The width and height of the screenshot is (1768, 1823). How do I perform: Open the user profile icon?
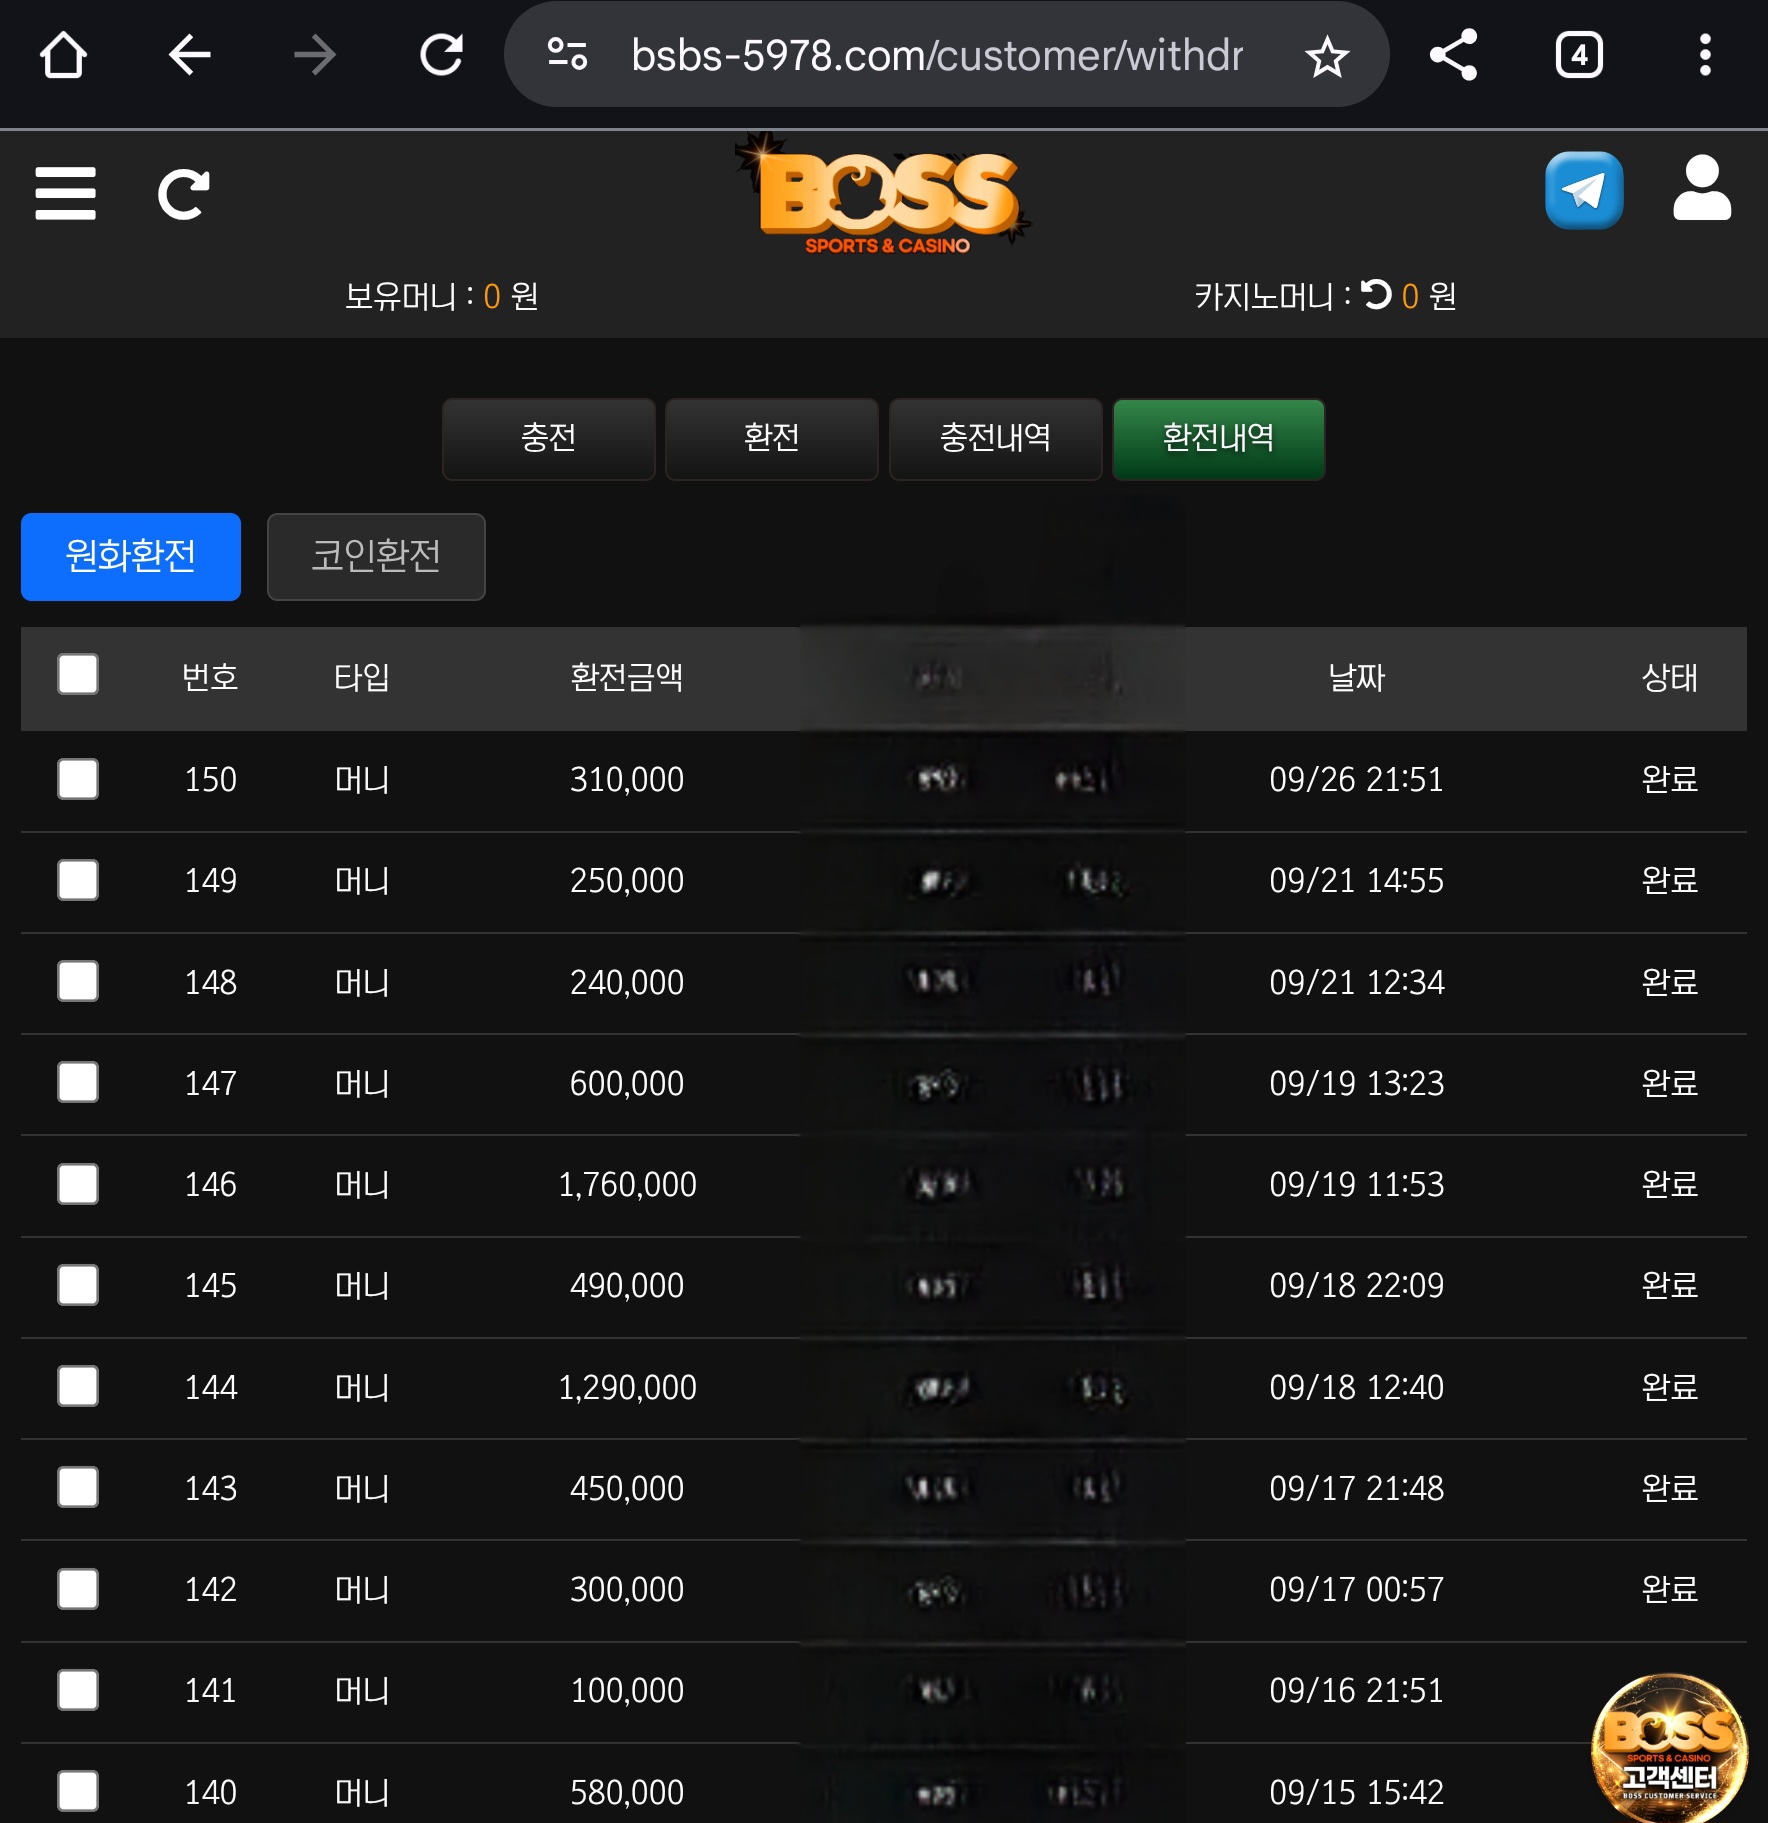coord(1701,189)
